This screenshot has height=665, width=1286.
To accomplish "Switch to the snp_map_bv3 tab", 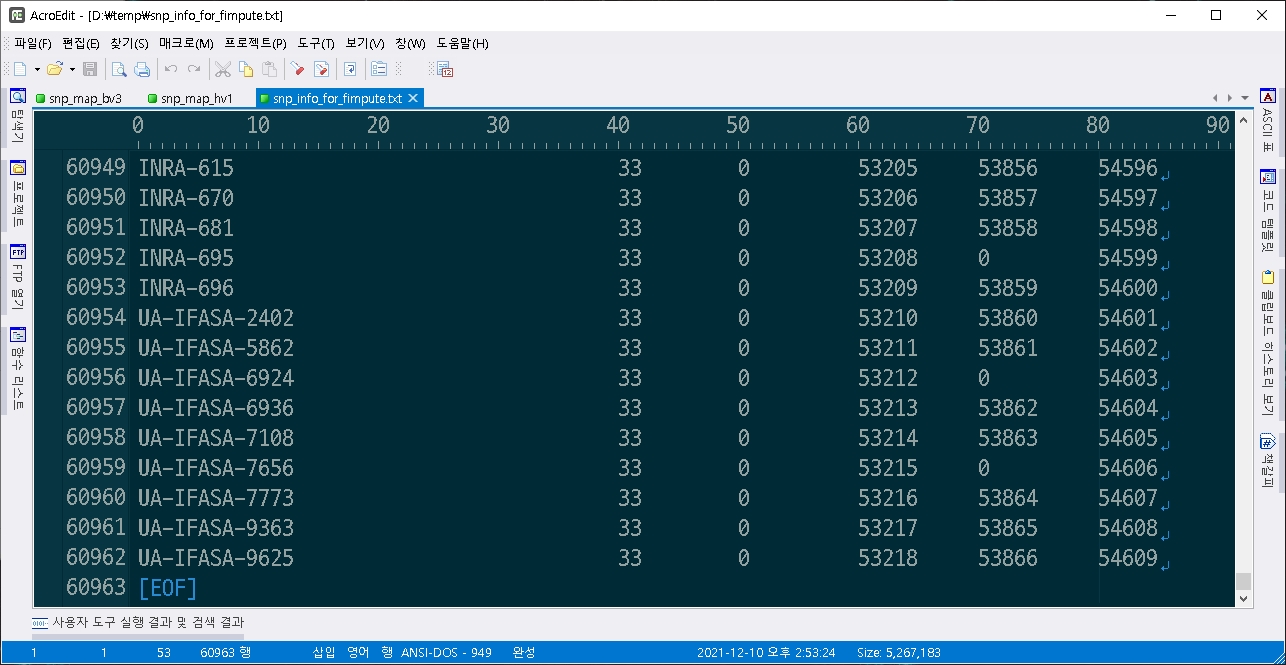I will click(78, 98).
